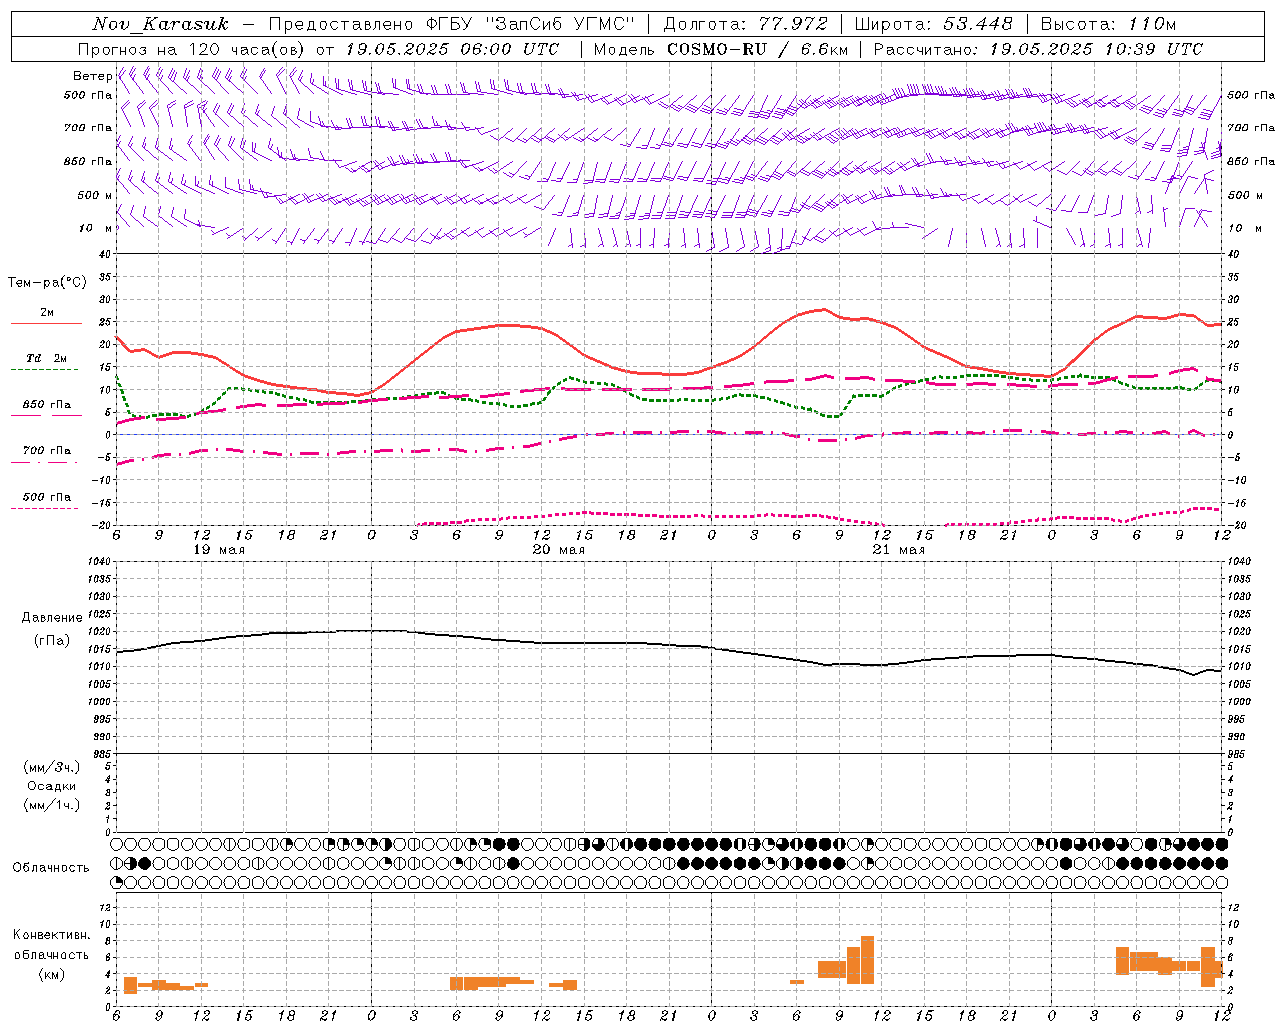The image size is (1280, 1024).
Task: Click the '(мм/1ч.)' precipitation unit label
Action: point(51,805)
